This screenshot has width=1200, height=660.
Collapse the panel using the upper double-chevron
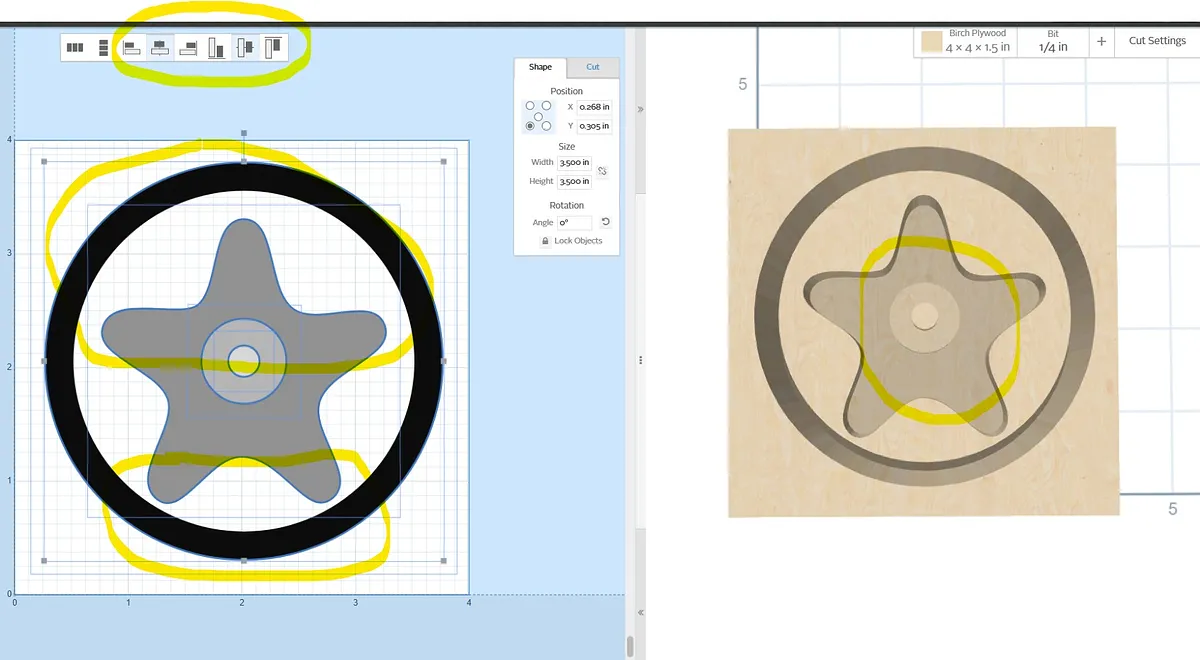[x=640, y=109]
